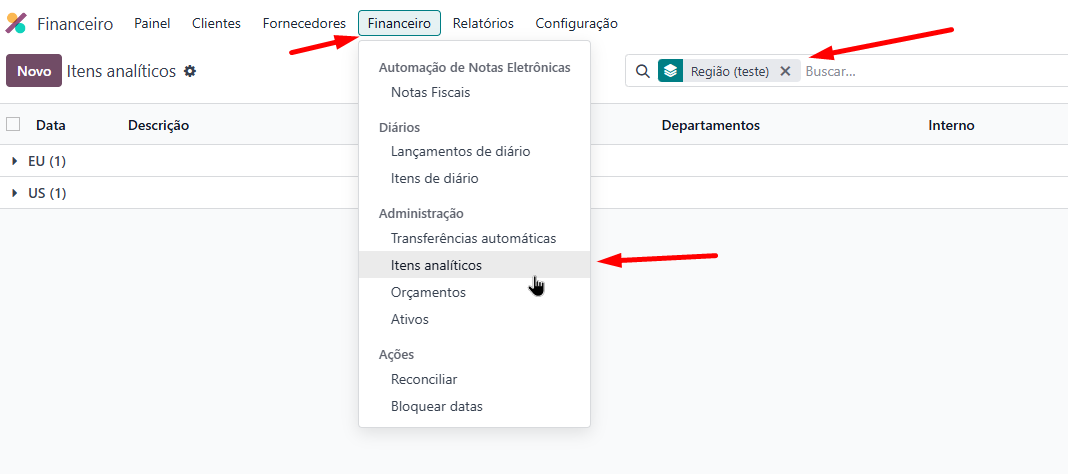Click the Novo button
This screenshot has height=474, width=1068.
coord(34,71)
